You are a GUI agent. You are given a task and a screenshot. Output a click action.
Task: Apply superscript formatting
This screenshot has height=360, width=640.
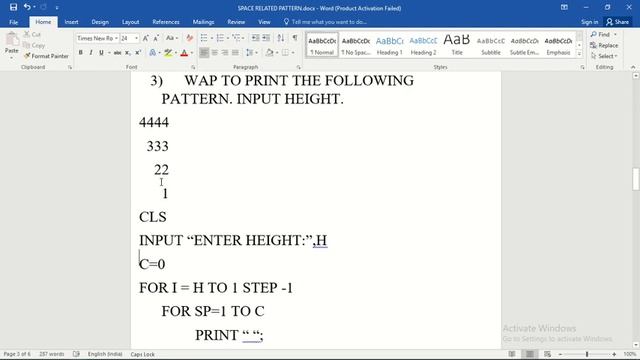[138, 53]
